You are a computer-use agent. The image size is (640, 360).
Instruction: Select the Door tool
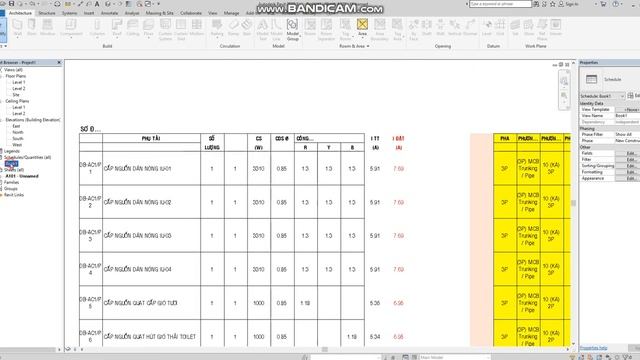point(32,28)
